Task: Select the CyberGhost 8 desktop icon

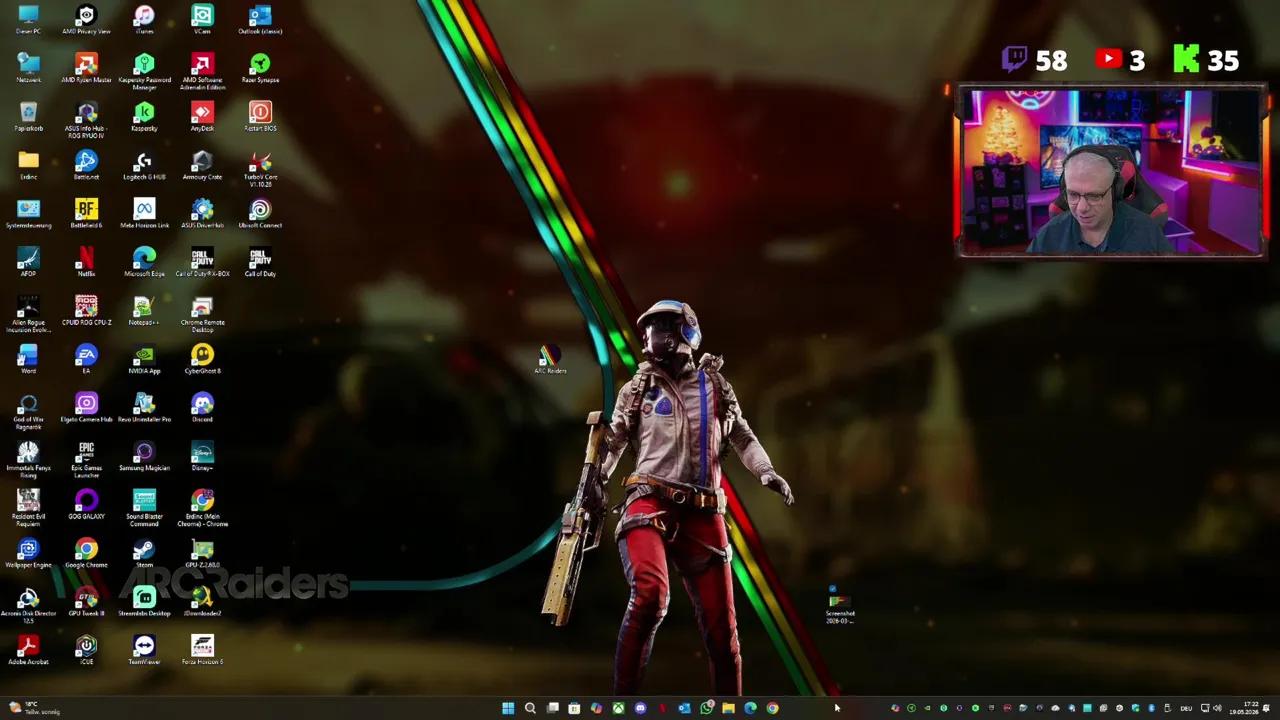Action: 202,359
